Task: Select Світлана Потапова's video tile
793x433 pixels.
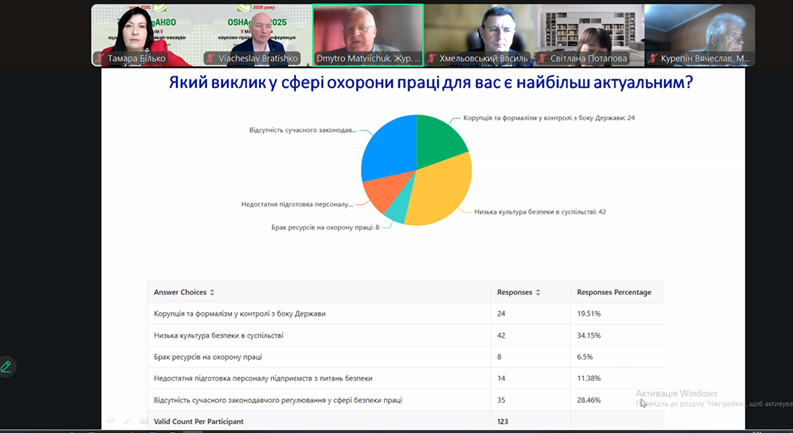Action: tap(589, 35)
